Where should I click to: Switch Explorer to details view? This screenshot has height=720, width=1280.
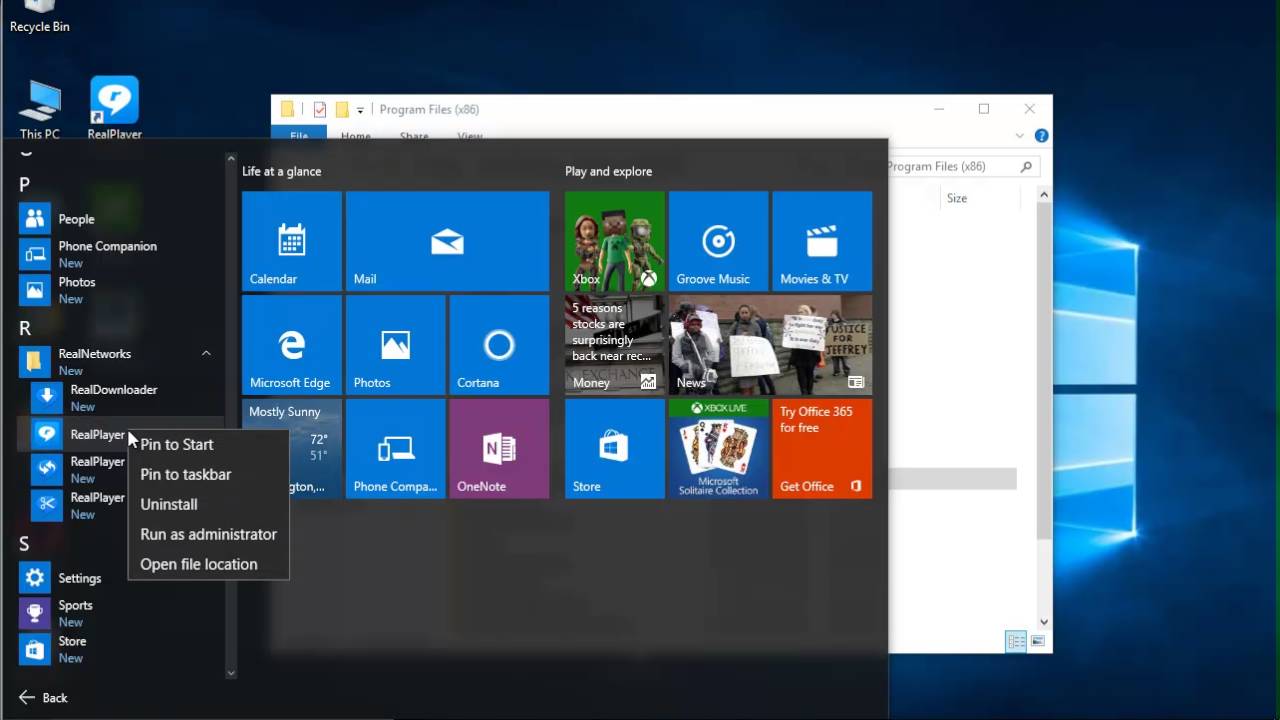click(x=1016, y=642)
